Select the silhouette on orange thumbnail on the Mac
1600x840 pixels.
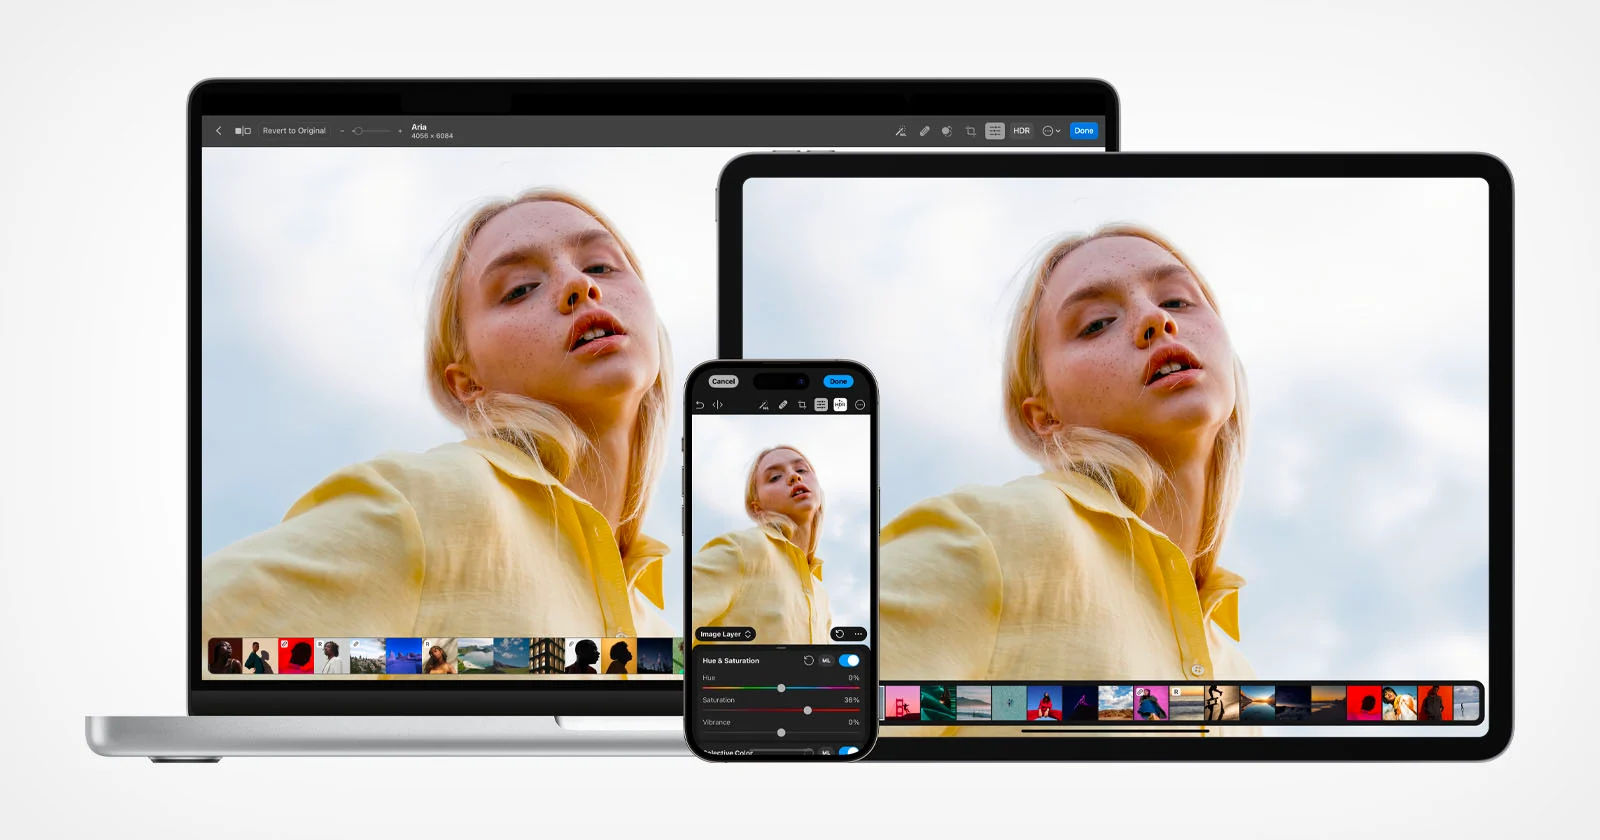pyautogui.click(x=619, y=656)
